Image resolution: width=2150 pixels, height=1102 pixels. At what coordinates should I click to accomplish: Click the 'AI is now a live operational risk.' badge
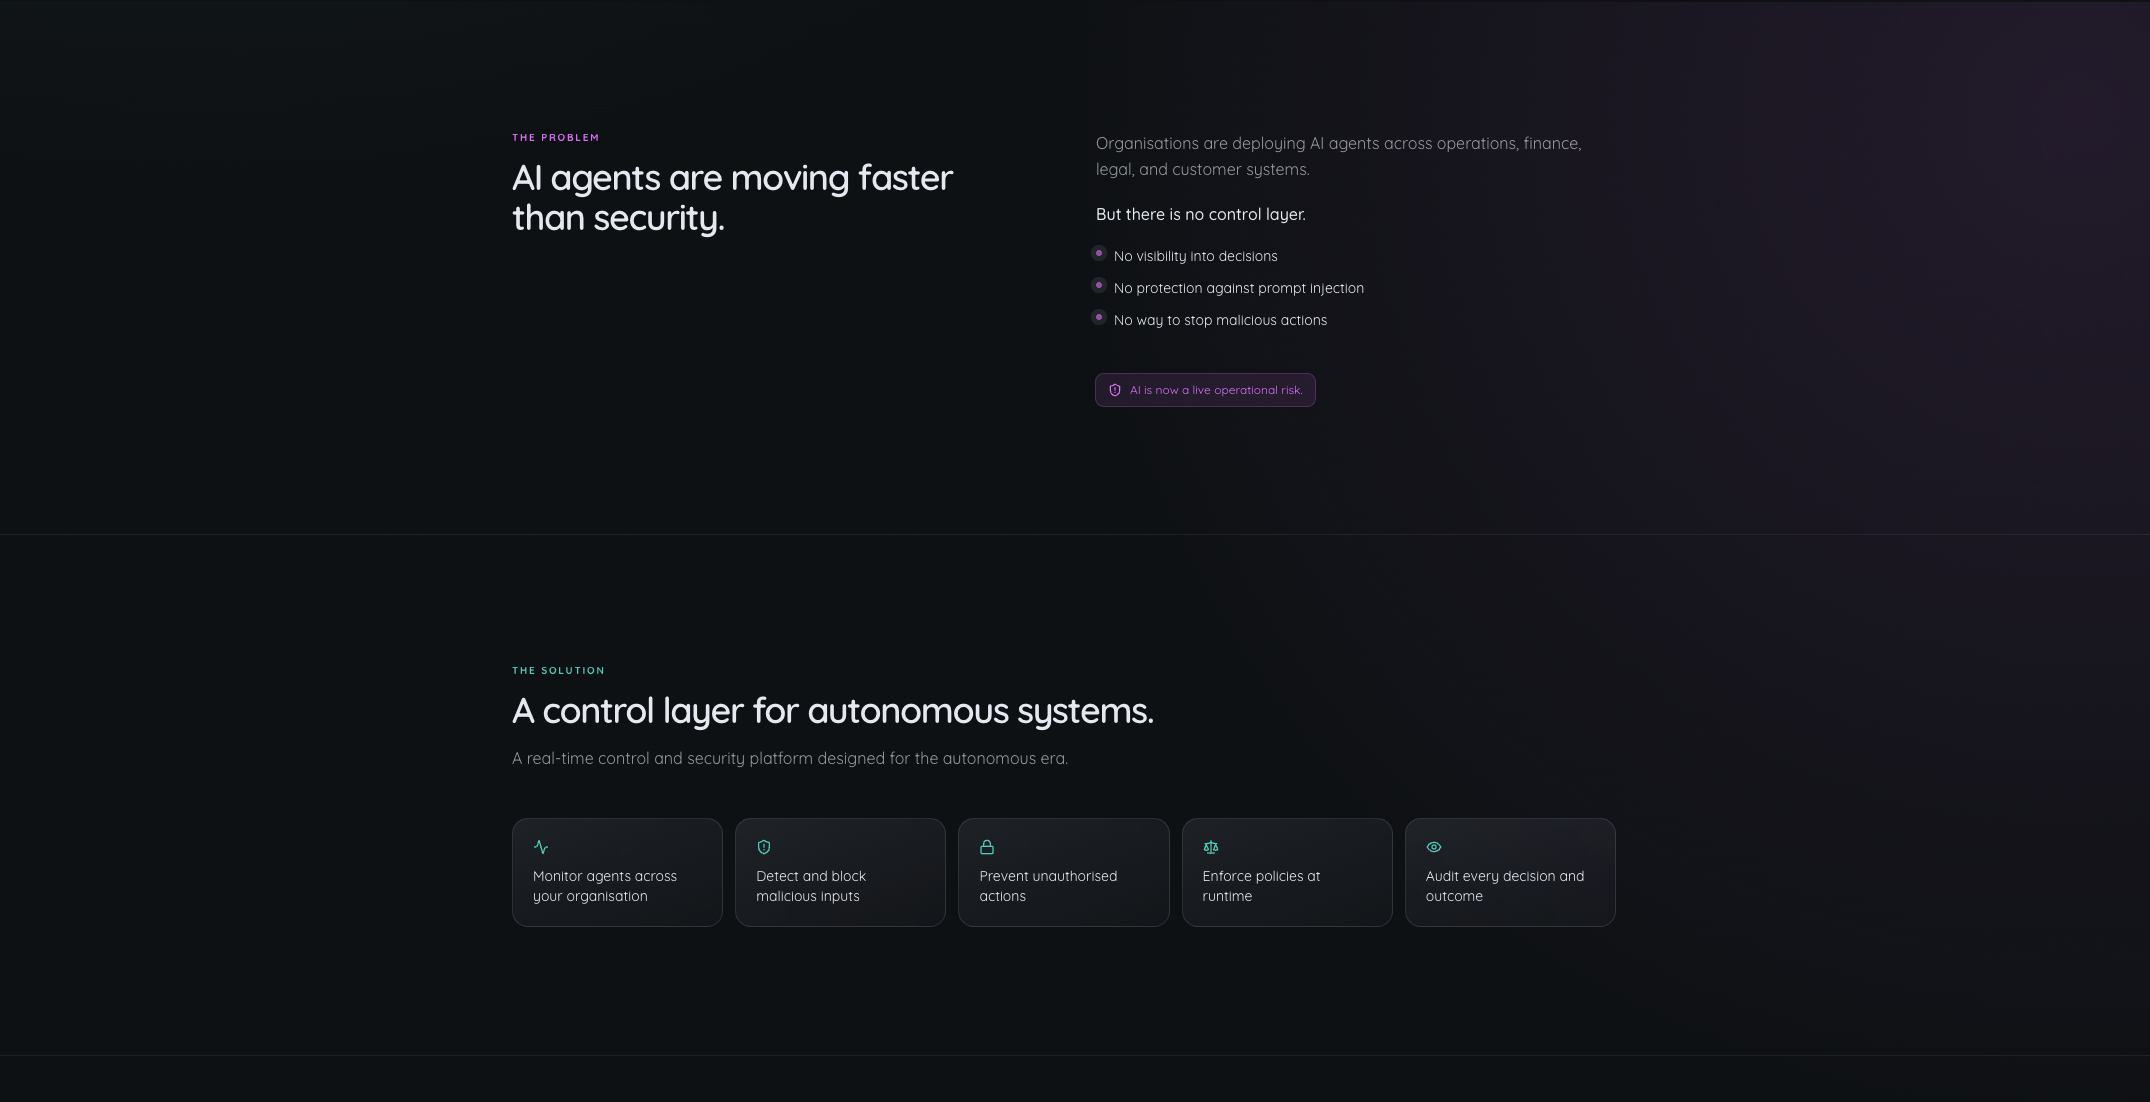1205,390
